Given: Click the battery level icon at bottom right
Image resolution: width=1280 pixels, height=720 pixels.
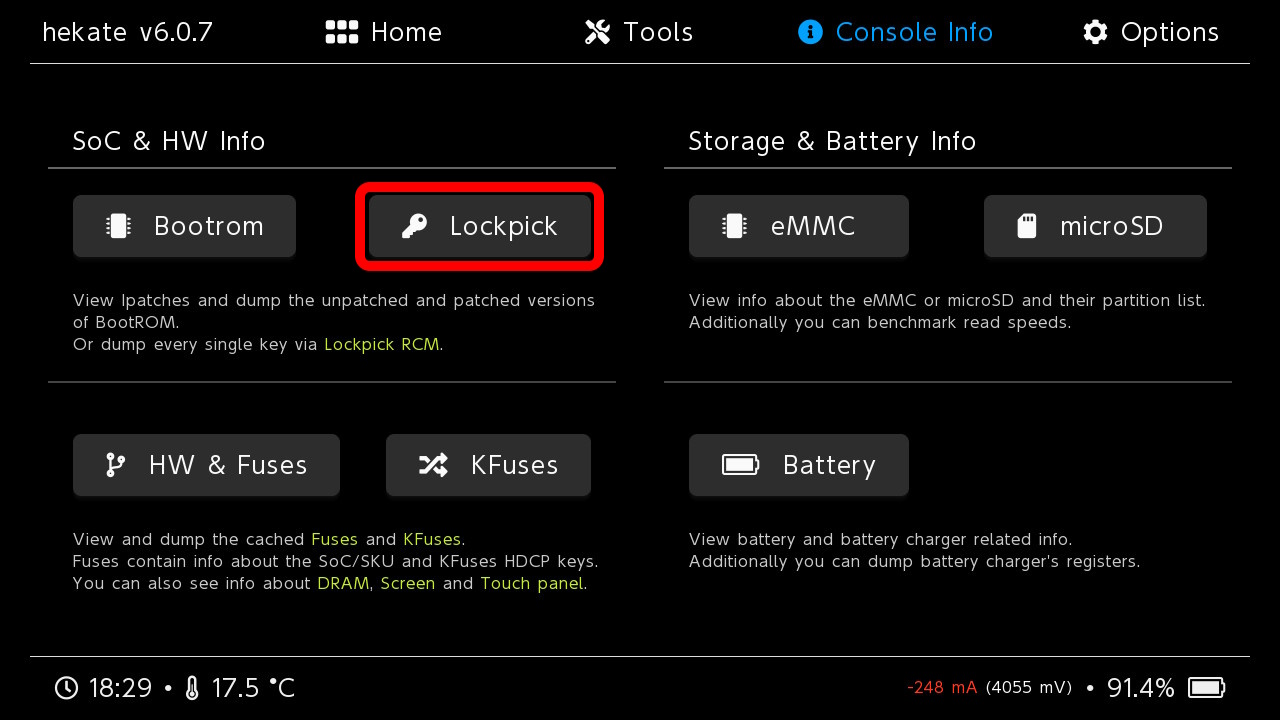Looking at the screenshot, I should [1206, 688].
